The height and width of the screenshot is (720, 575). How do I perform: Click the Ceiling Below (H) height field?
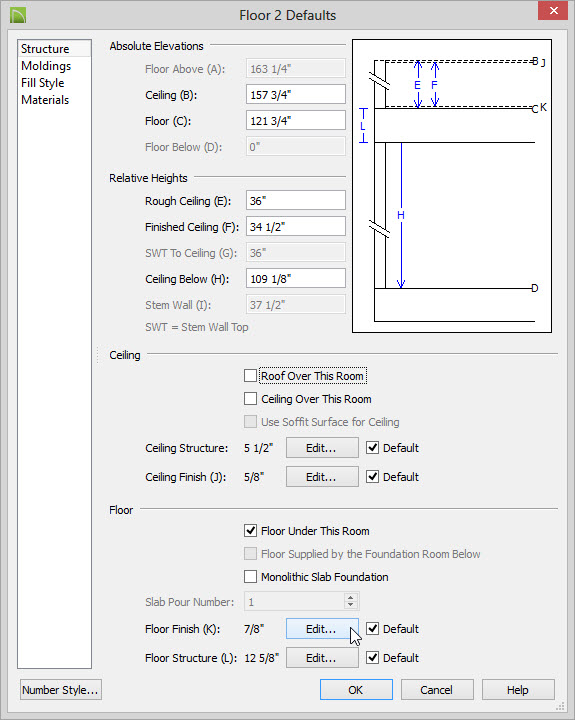[296, 279]
